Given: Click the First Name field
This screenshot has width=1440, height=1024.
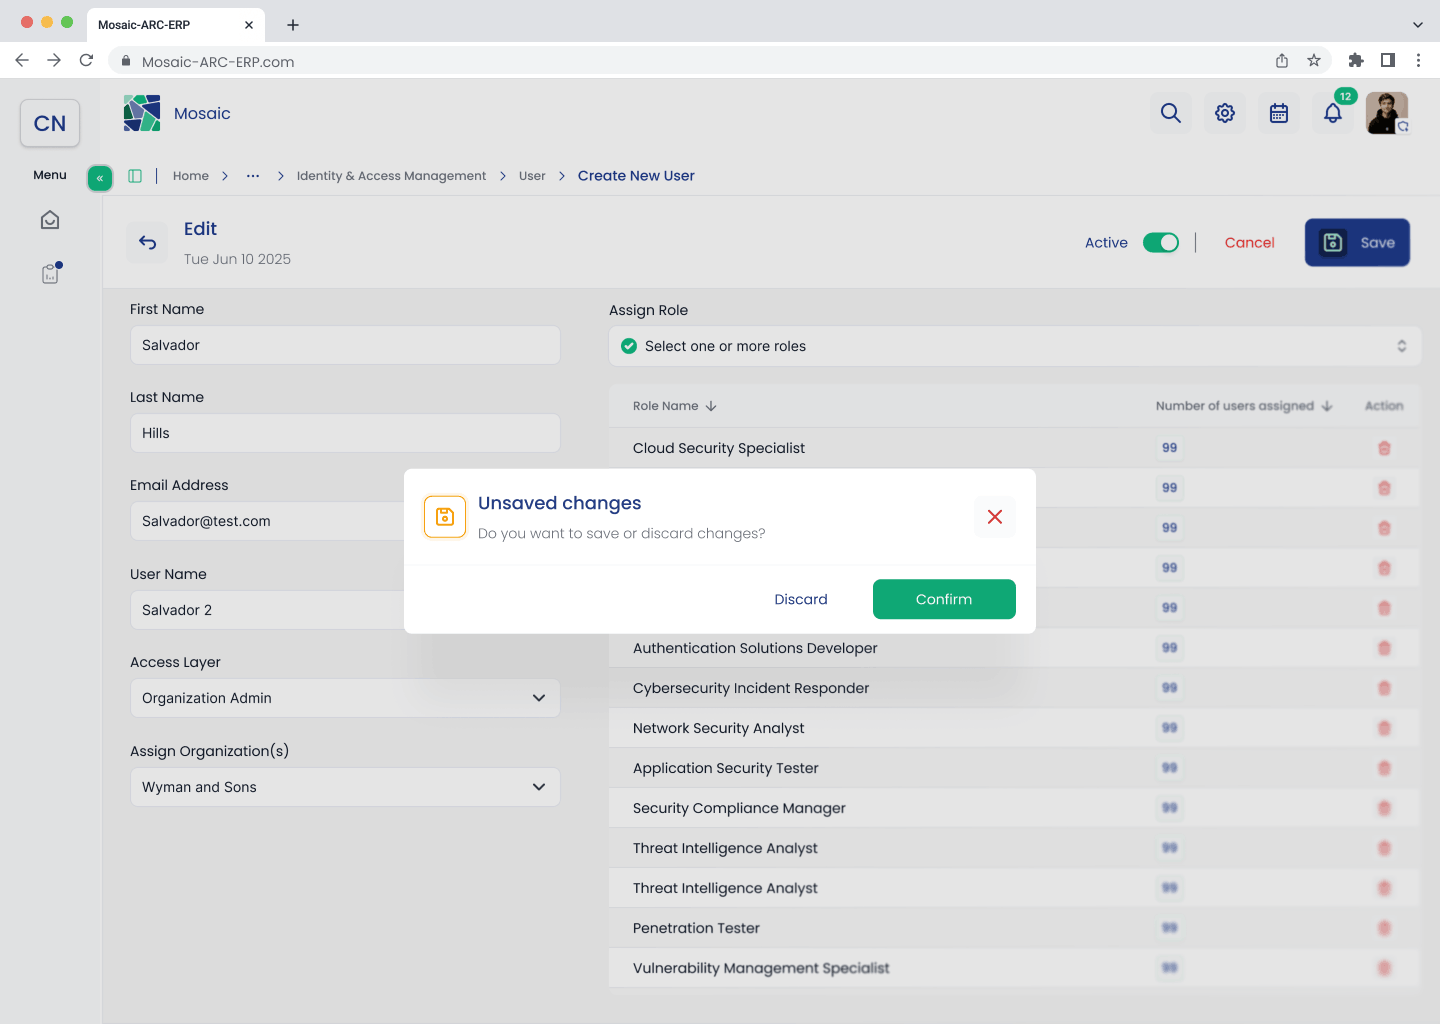Looking at the screenshot, I should point(345,345).
